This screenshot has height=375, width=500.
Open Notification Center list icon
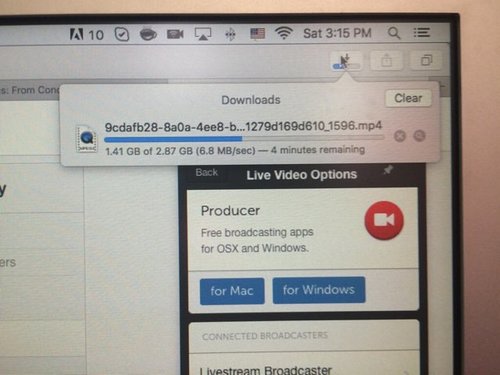(422, 33)
